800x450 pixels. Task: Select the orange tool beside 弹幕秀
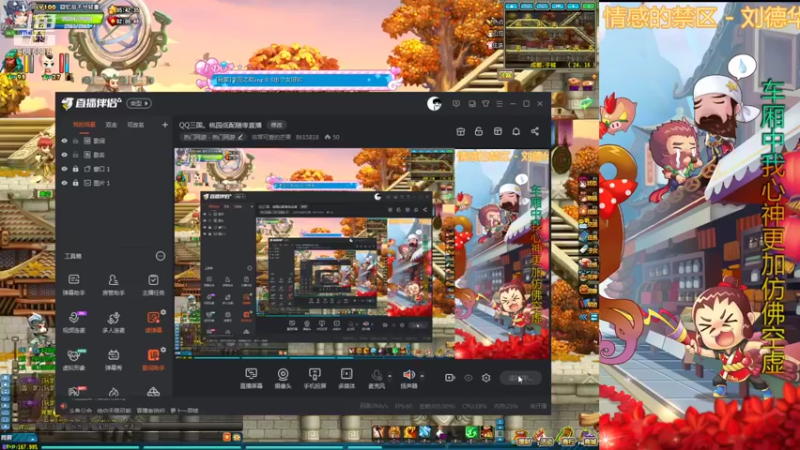(x=153, y=359)
